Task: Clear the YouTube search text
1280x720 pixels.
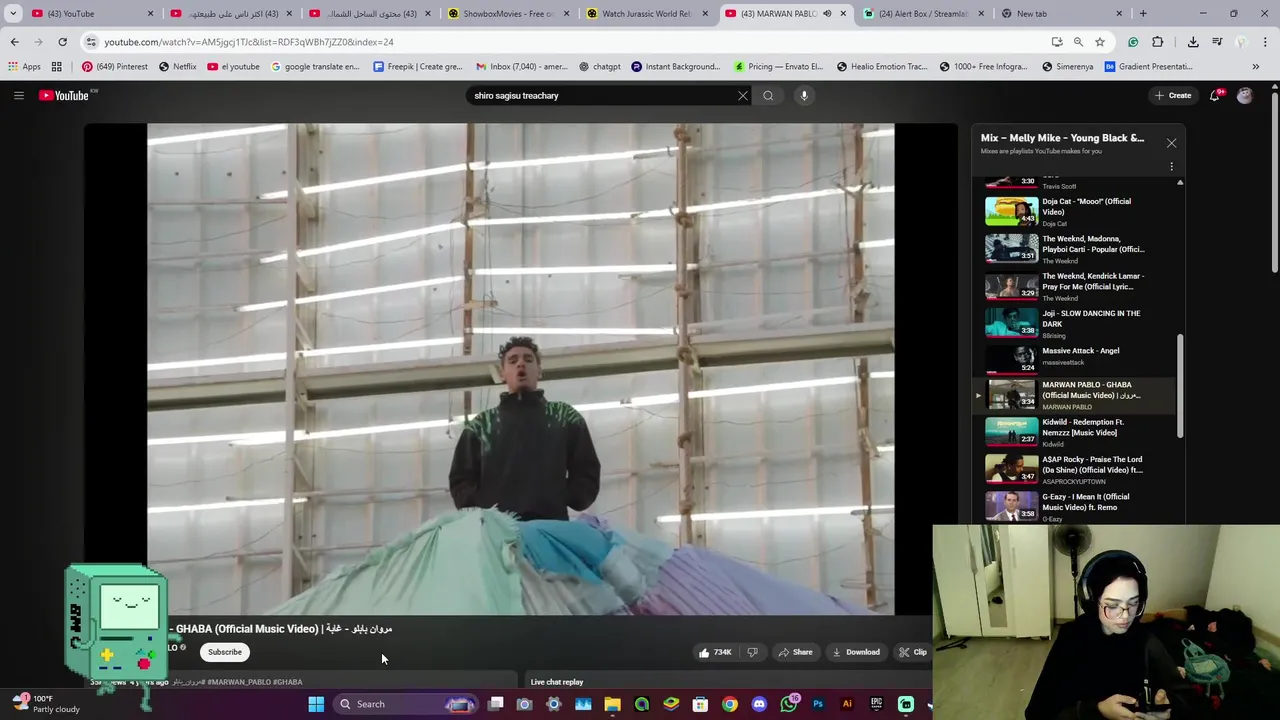Action: 742,96
